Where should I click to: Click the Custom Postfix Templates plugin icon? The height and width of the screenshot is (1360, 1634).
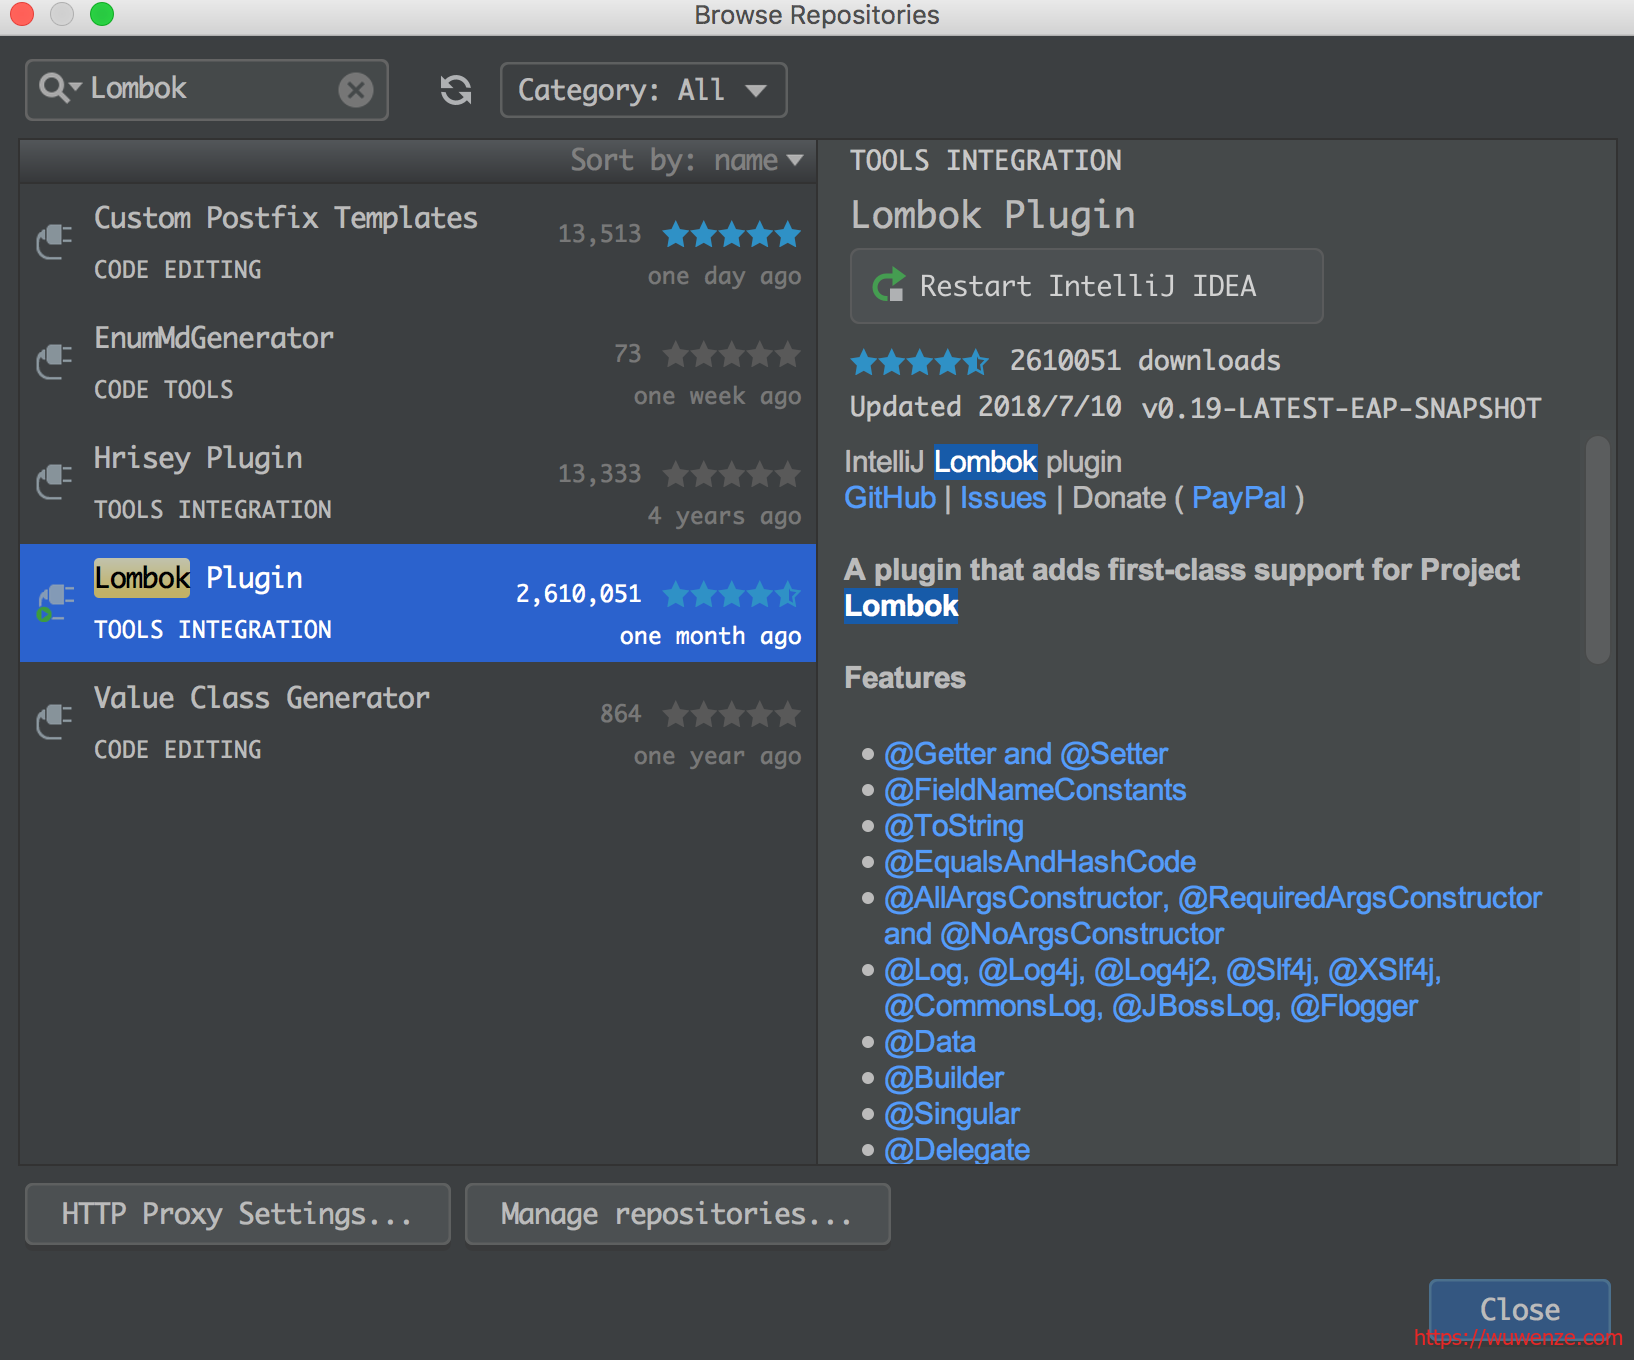[x=55, y=241]
